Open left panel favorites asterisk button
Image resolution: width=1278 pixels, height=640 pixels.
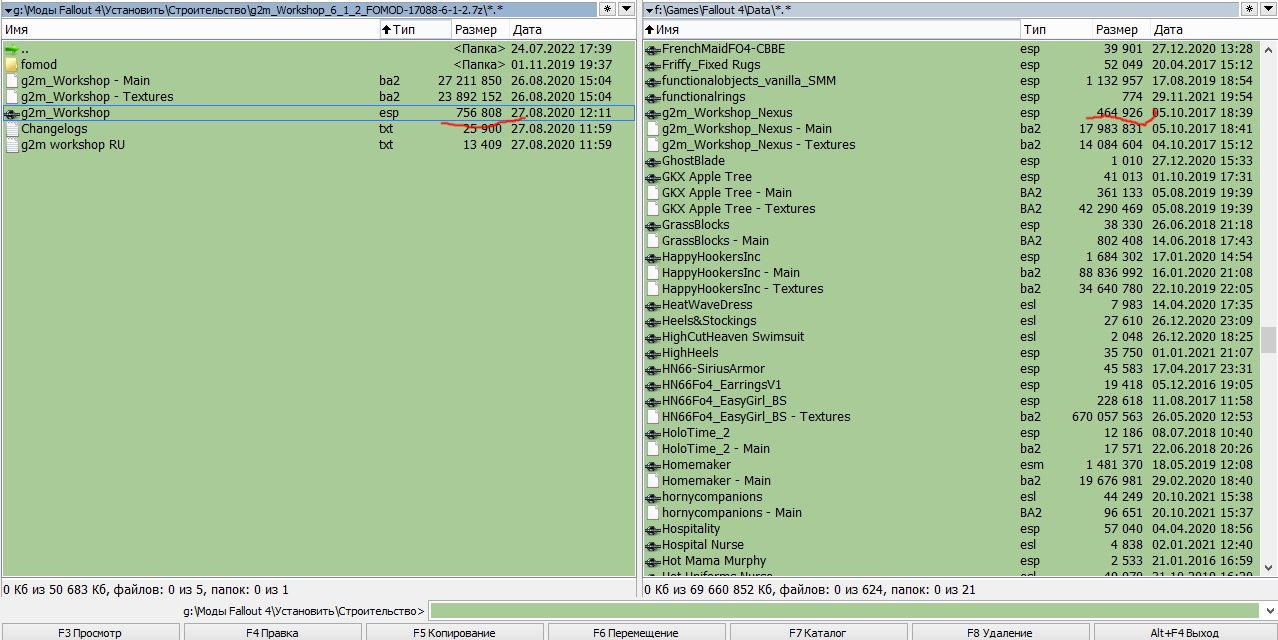[x=607, y=9]
